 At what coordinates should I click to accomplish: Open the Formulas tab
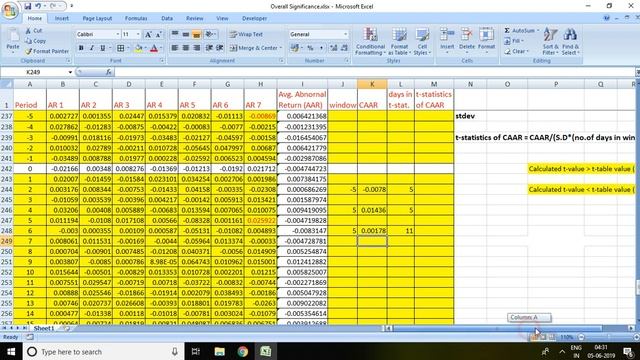(136, 18)
